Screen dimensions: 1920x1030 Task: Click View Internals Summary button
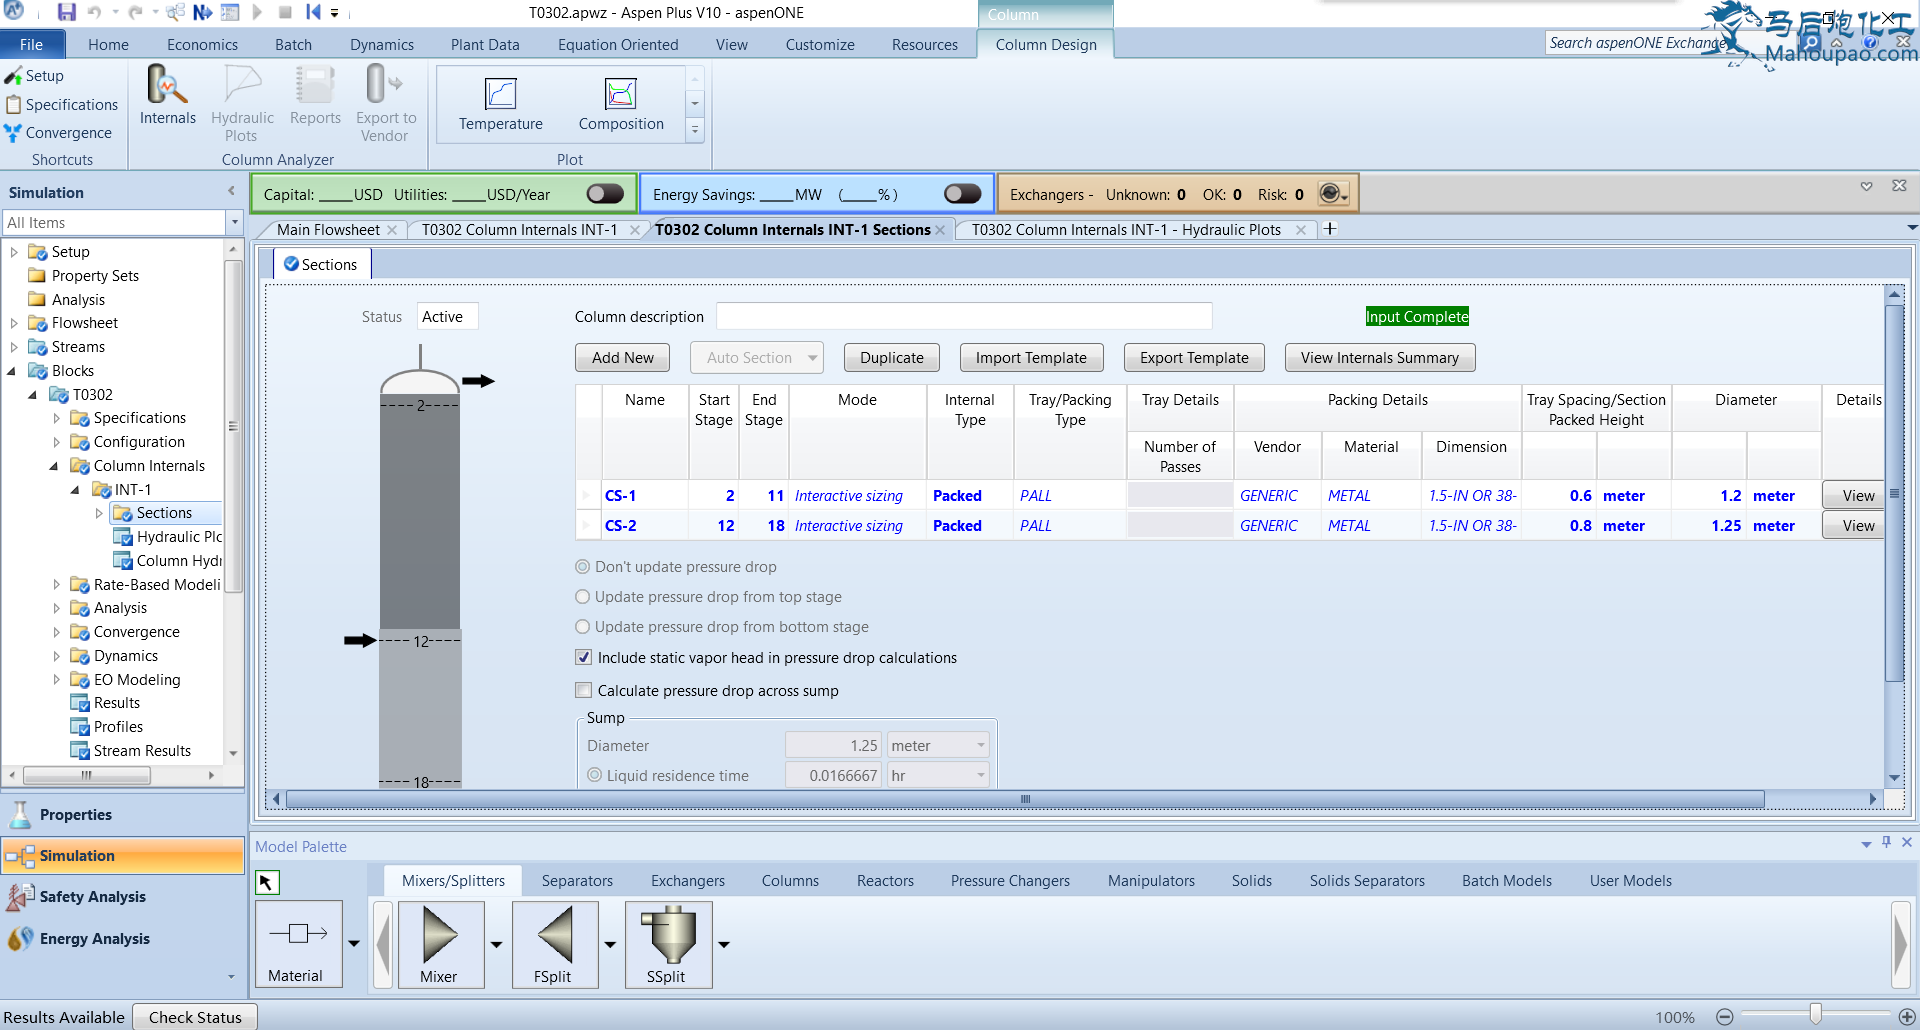1380,358
